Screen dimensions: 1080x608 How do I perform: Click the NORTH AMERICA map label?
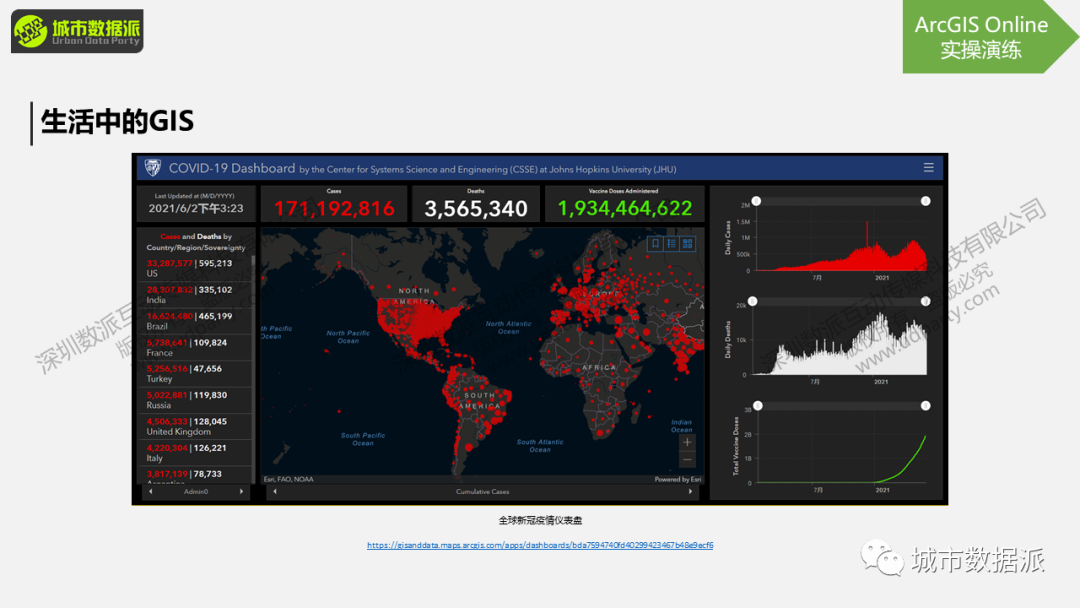(x=415, y=296)
